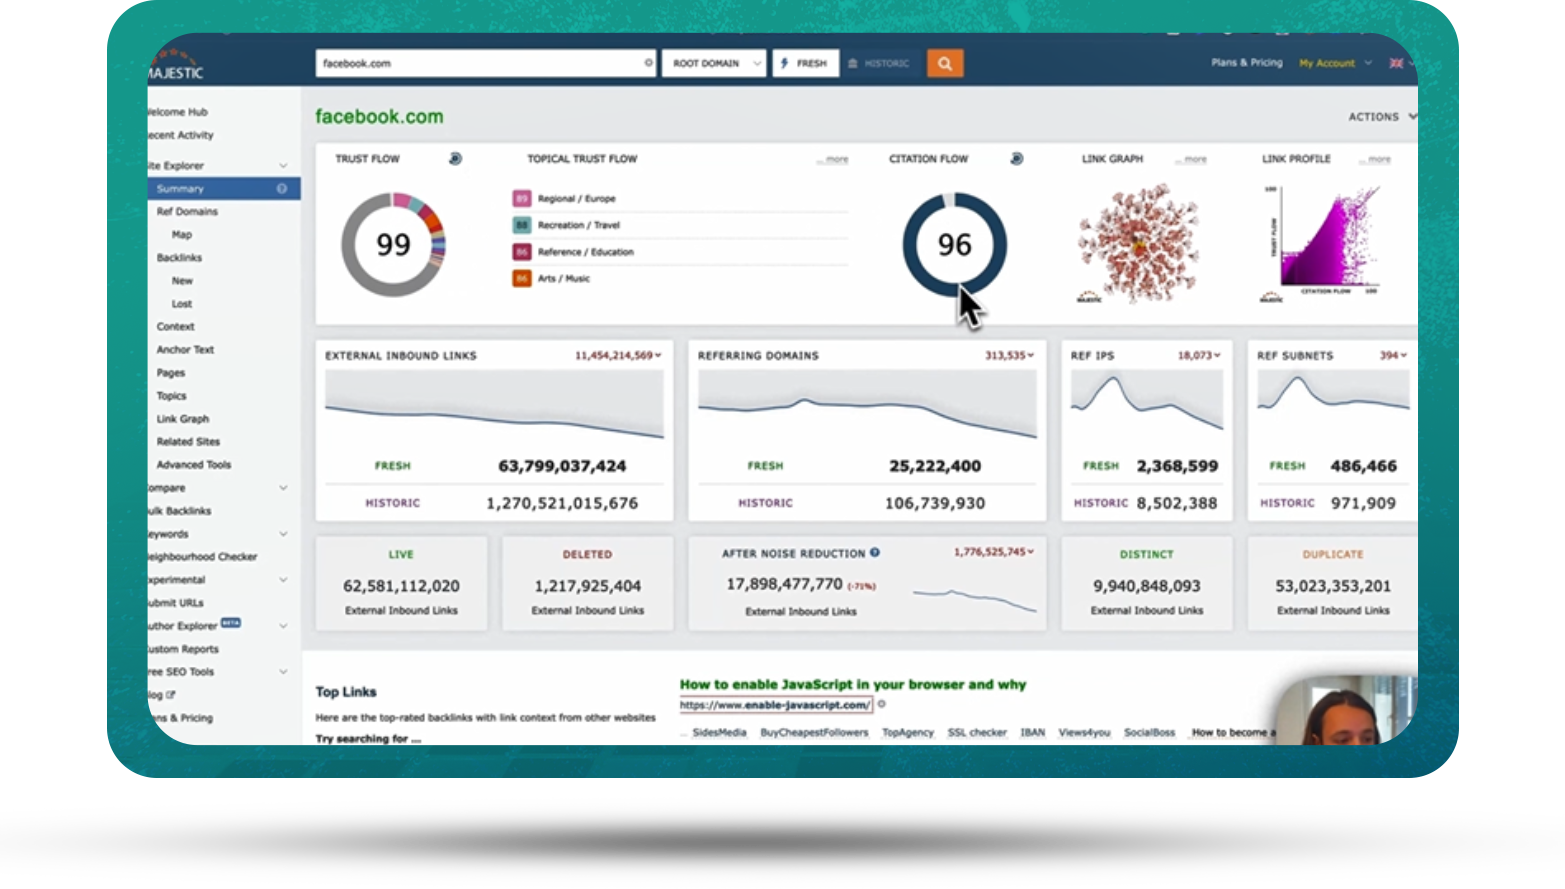This screenshot has width=1565, height=889.
Task: Click the Trust Flow info icon
Action: point(455,159)
